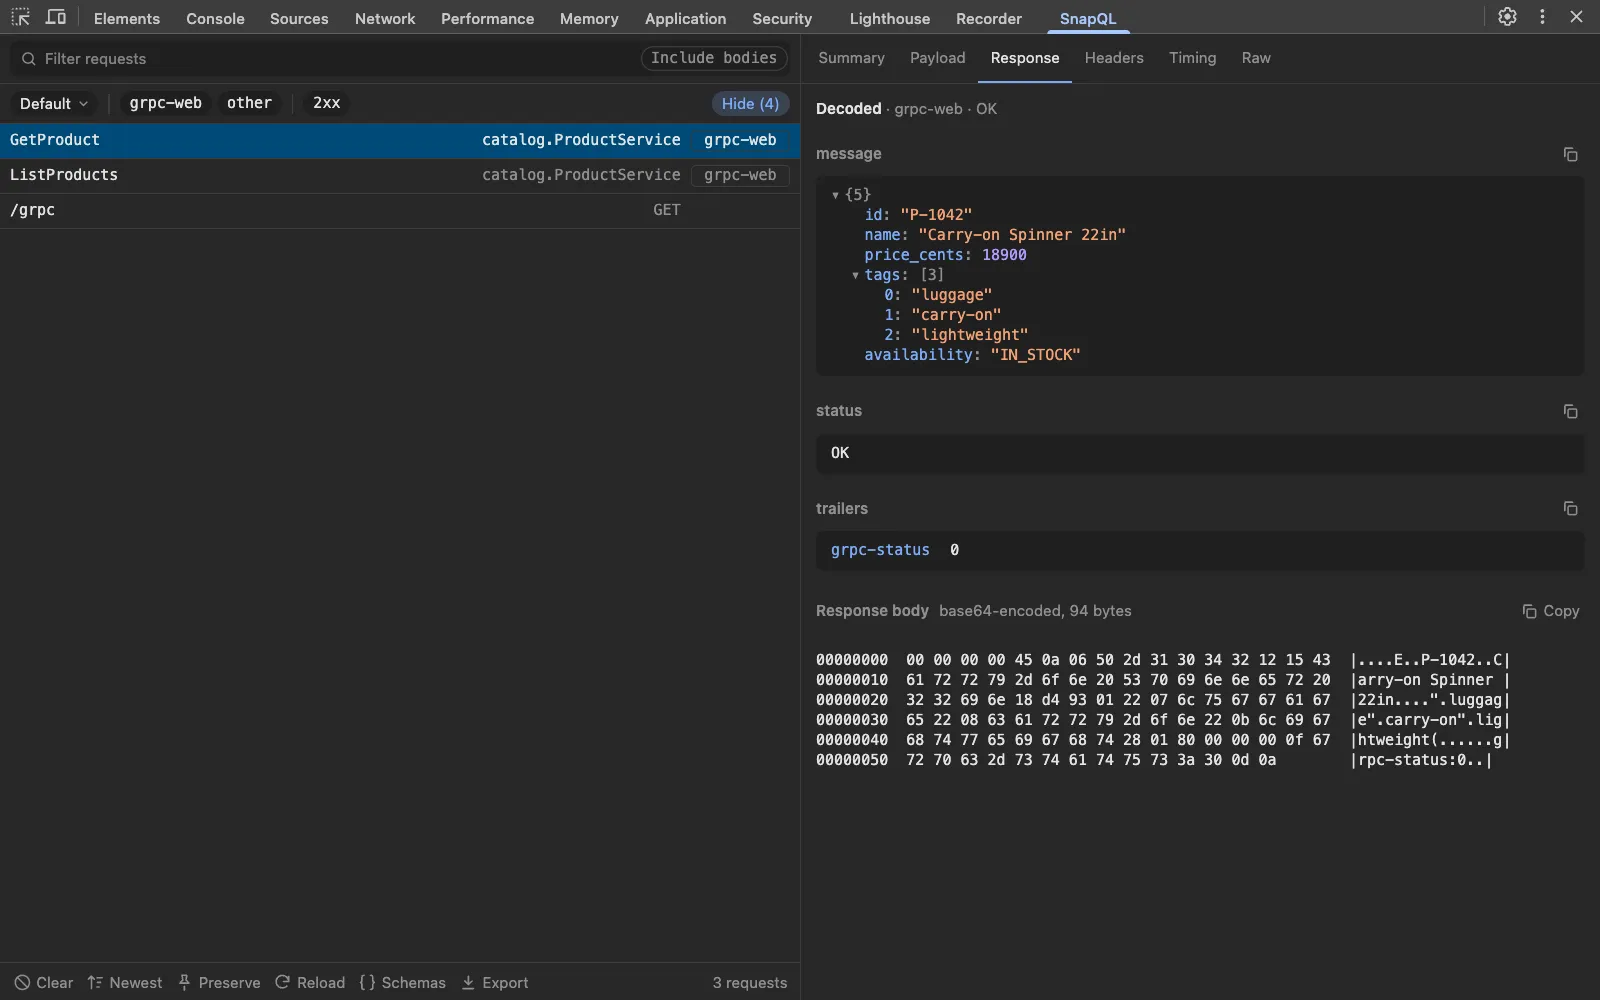Viewport: 1600px width, 1000px height.
Task: Click the grpc-web badge on ListProducts row
Action: click(740, 175)
